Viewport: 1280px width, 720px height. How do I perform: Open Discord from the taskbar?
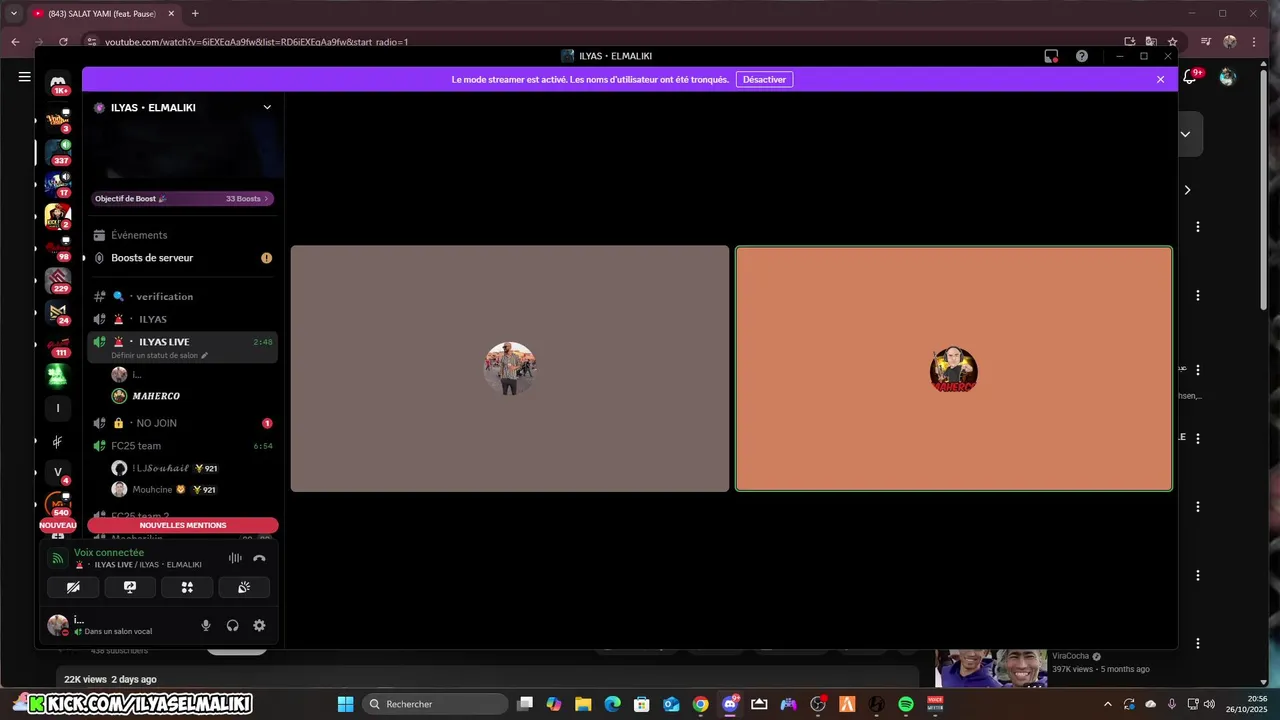tap(730, 704)
